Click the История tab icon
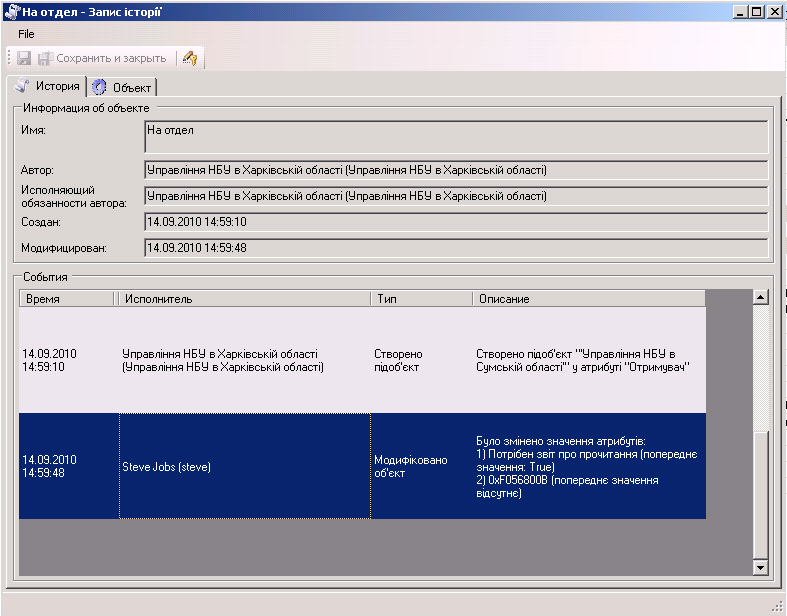Image resolution: width=787 pixels, height=616 pixels. click(x=22, y=86)
